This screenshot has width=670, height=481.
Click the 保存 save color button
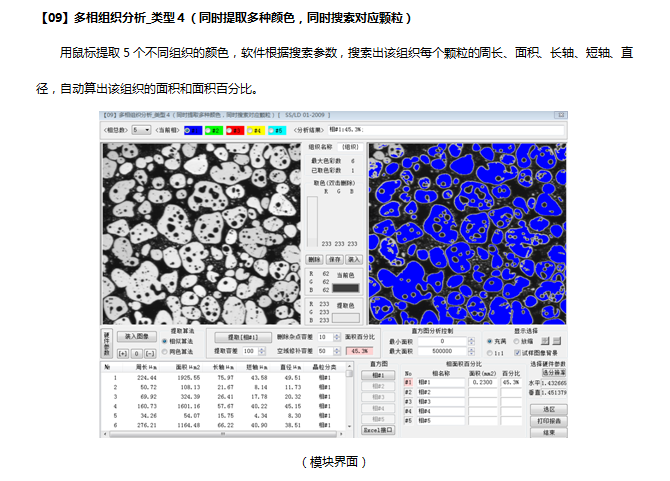[x=333, y=259]
